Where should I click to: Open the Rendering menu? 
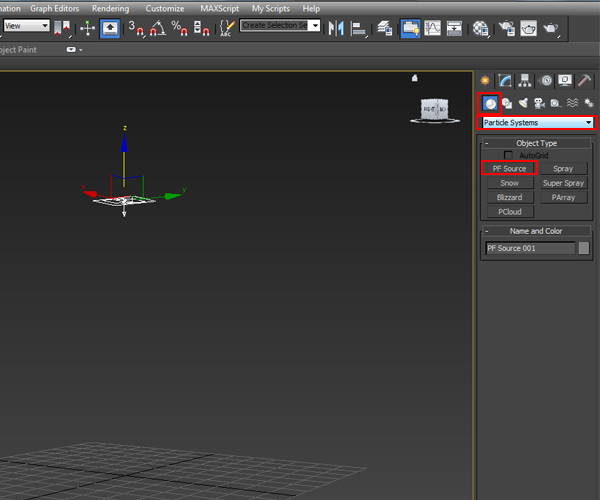[111, 8]
